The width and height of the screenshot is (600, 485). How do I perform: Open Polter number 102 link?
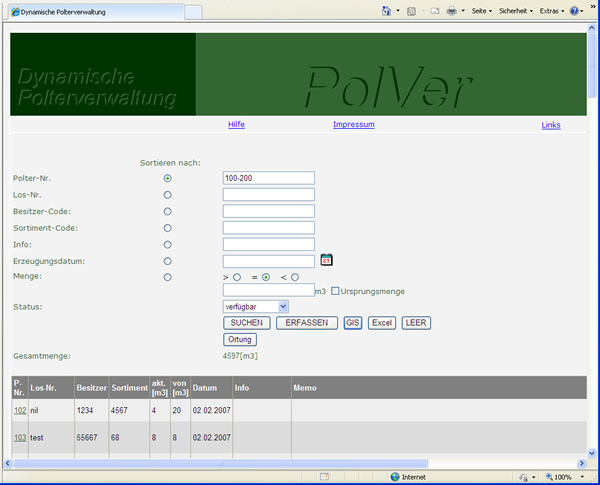coord(20,410)
